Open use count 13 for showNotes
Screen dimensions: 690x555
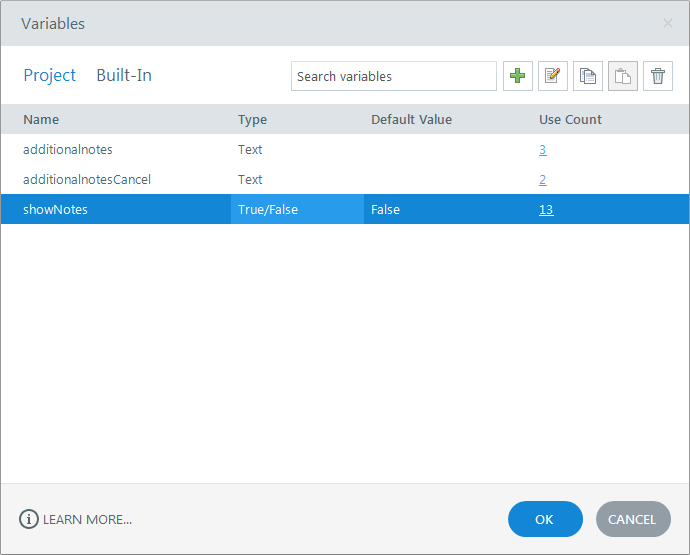click(x=546, y=209)
